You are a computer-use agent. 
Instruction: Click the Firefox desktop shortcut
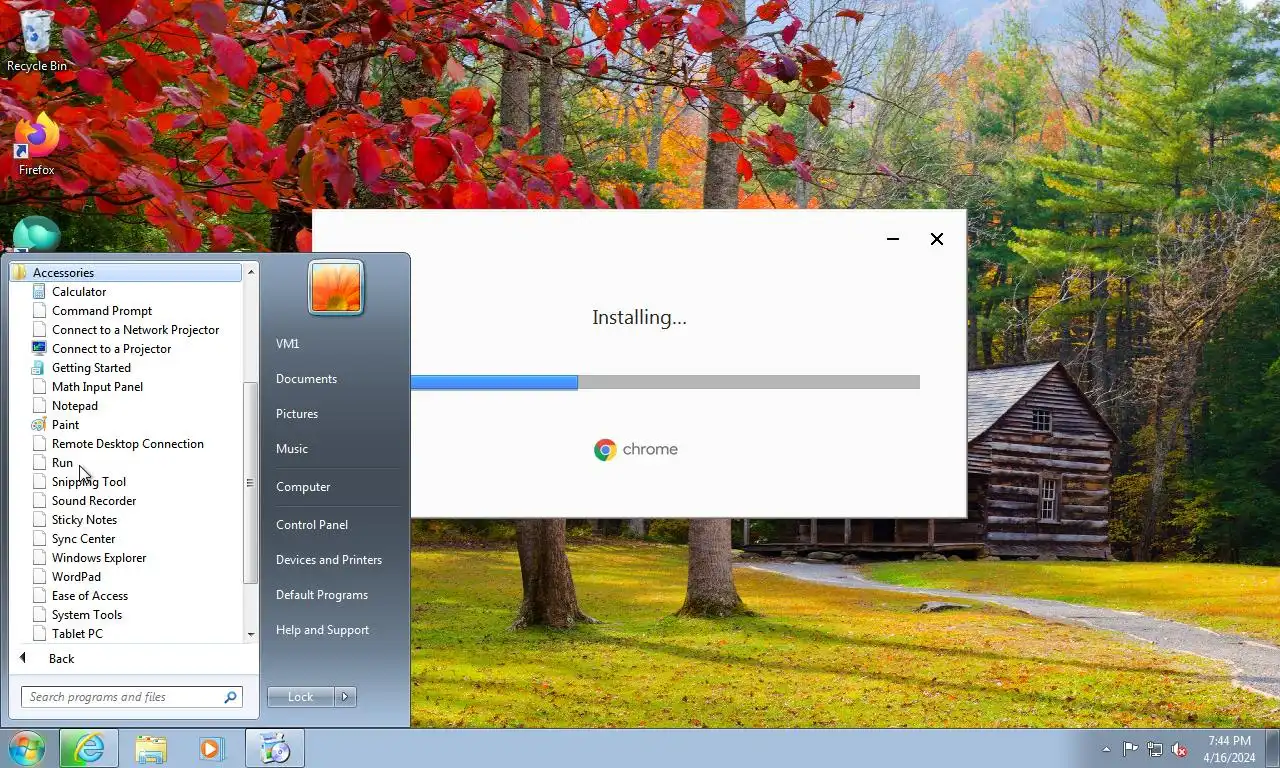click(x=37, y=145)
